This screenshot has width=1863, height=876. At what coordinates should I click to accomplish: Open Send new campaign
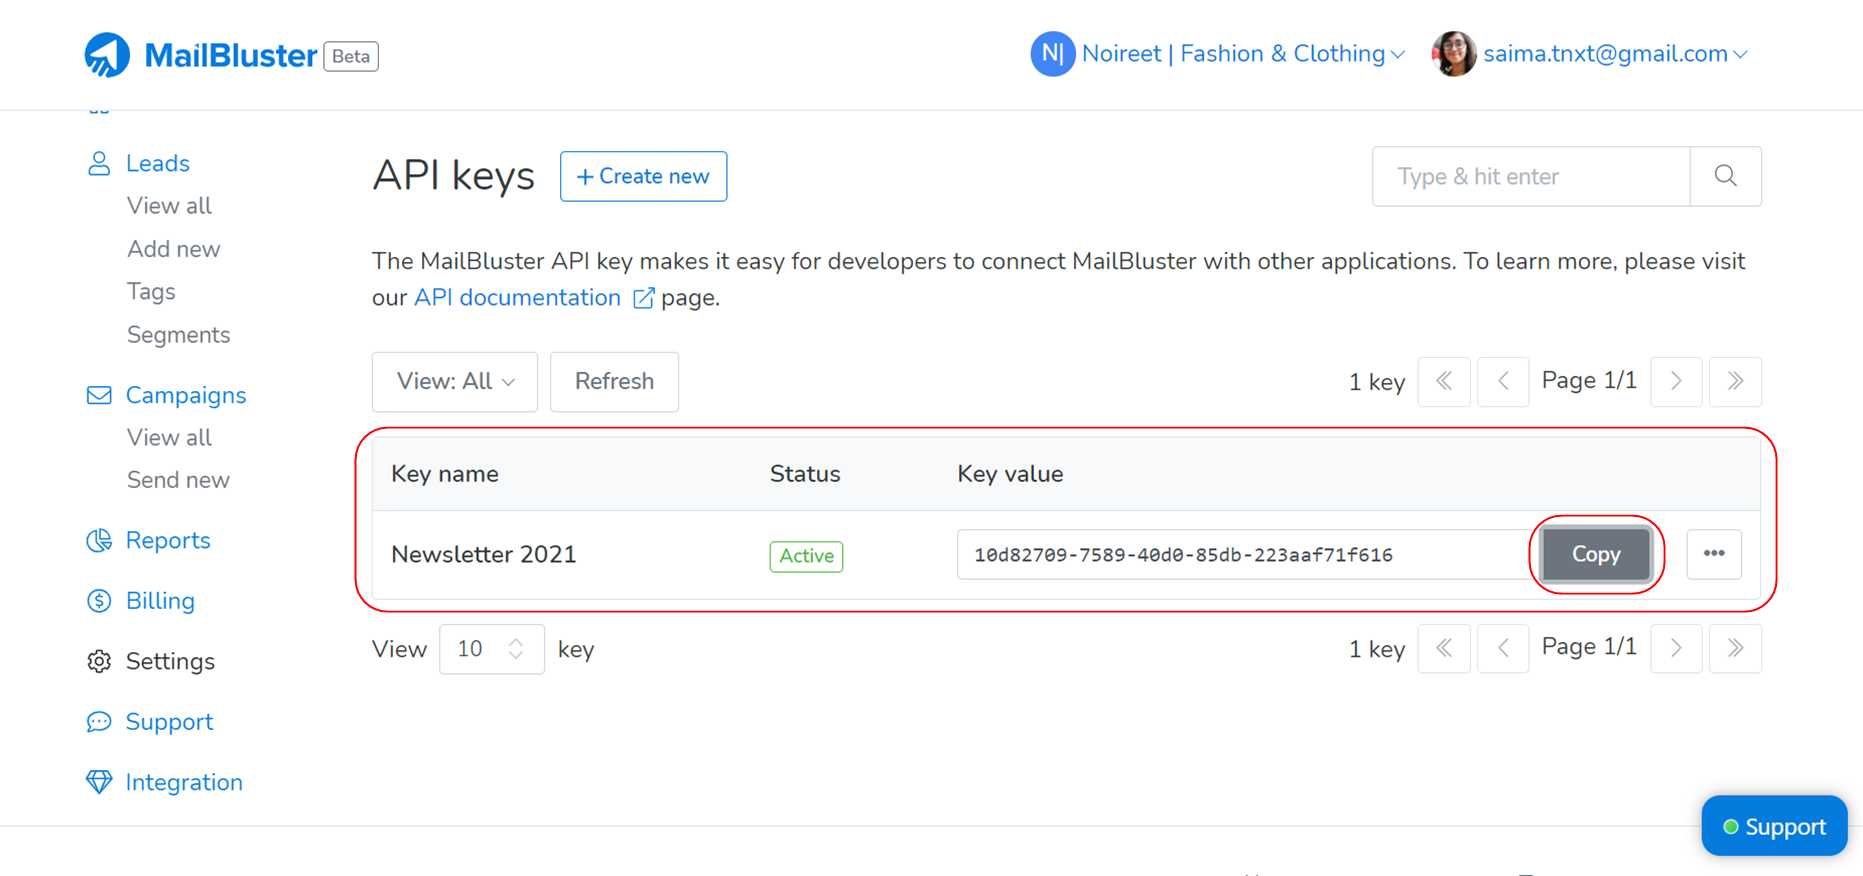pos(178,480)
